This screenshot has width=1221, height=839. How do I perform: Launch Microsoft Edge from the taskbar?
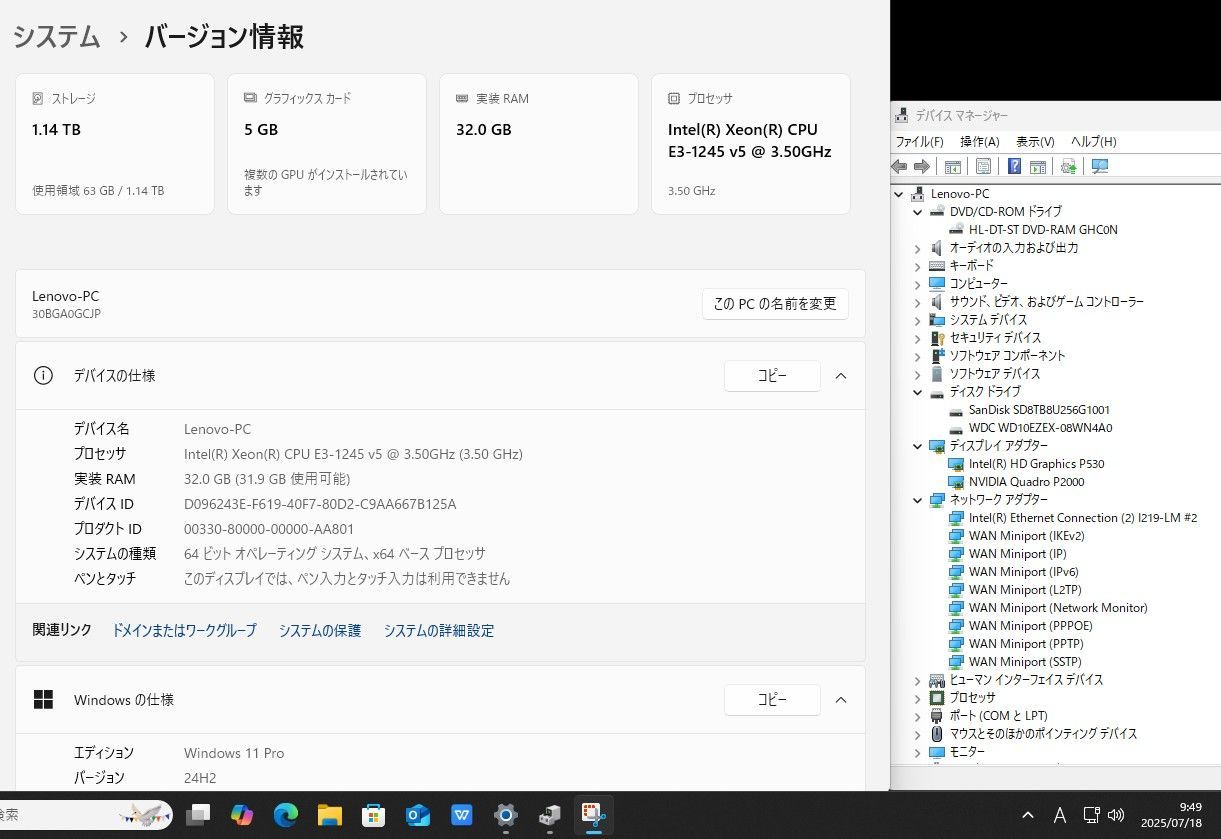286,816
